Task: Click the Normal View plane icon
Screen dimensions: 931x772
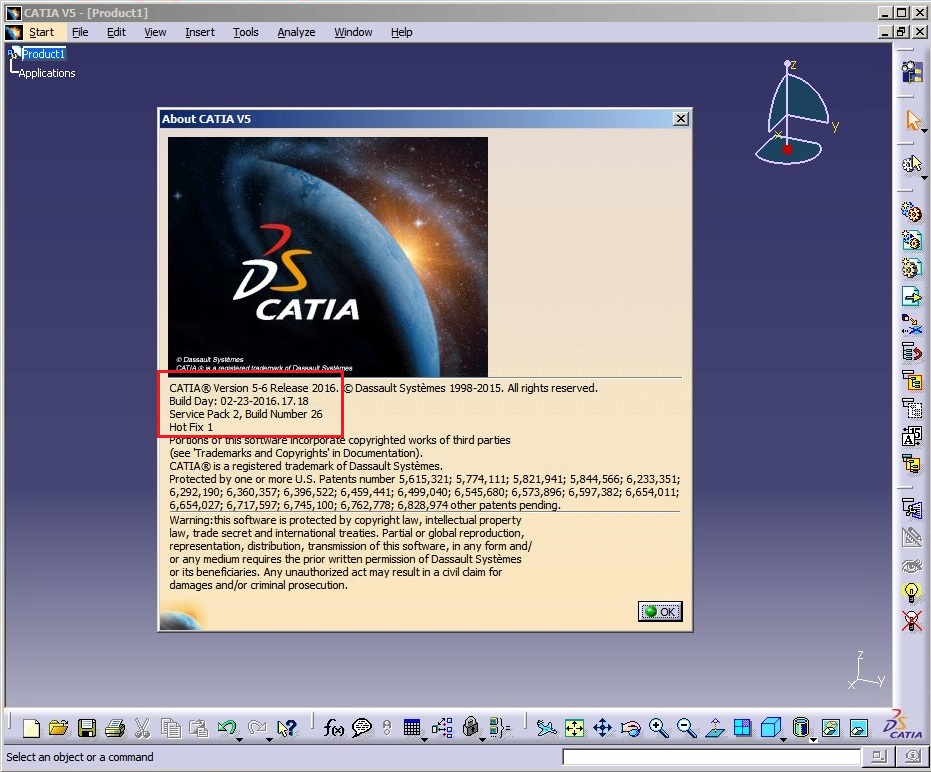Action: 715,728
